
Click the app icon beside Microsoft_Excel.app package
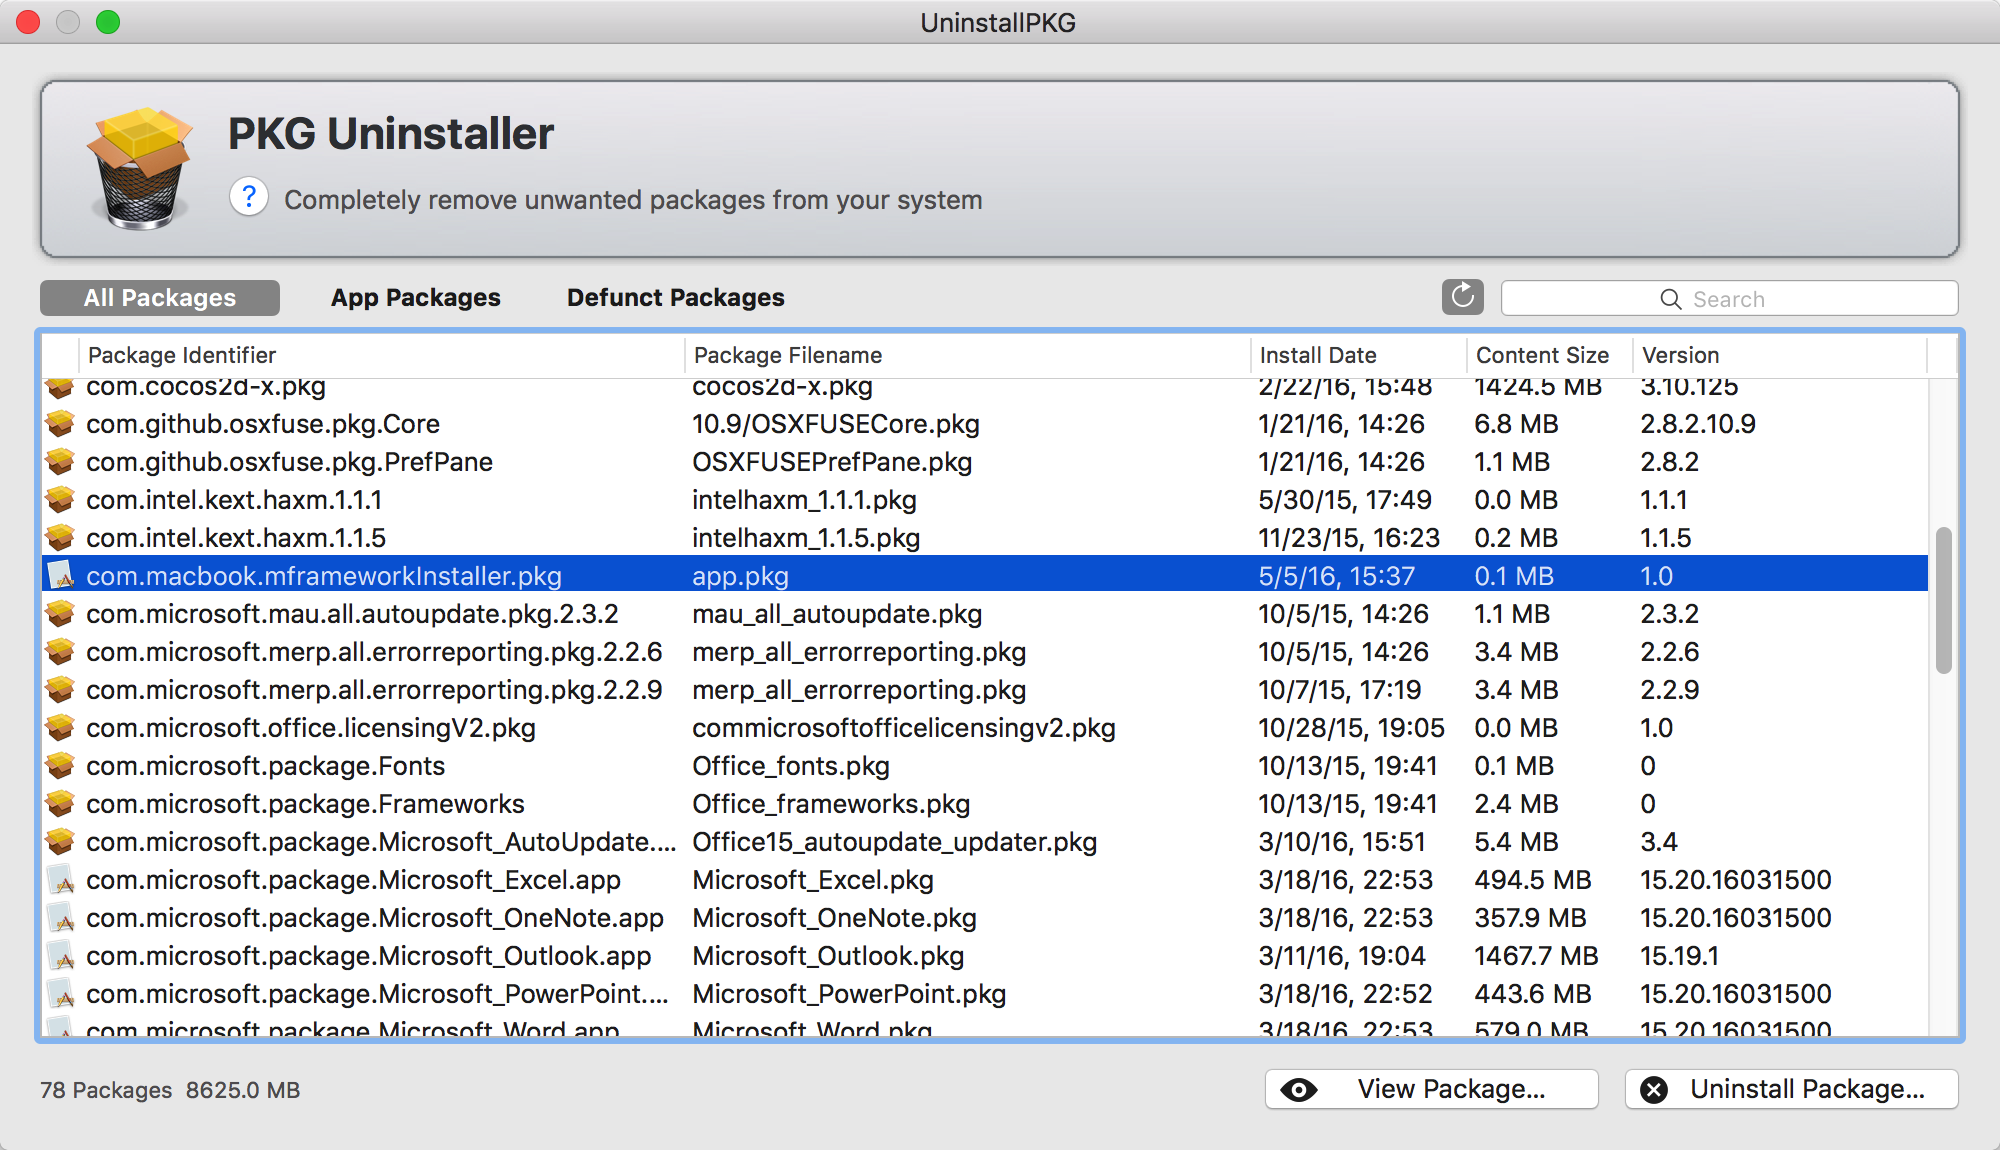61,880
